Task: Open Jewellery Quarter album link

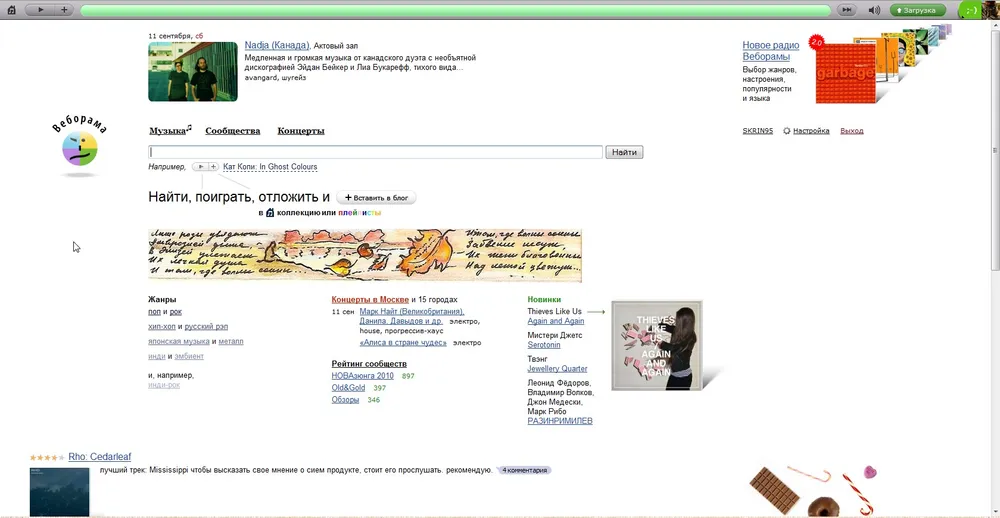Action: pos(557,369)
